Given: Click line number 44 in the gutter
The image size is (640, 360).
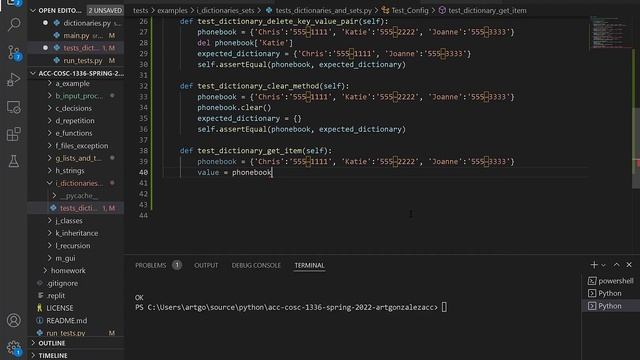Looking at the screenshot, I should click(143, 215).
